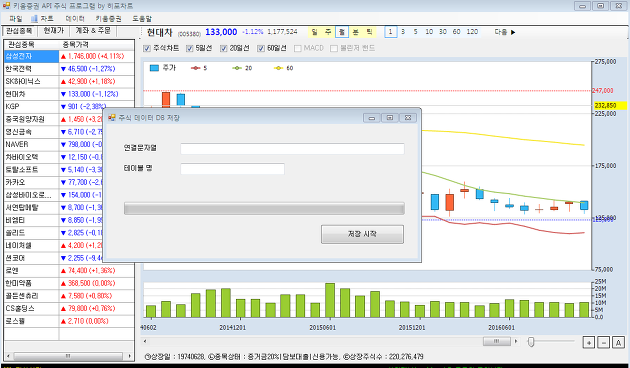Enable the MACD indicator checkbox

pyautogui.click(x=298, y=49)
